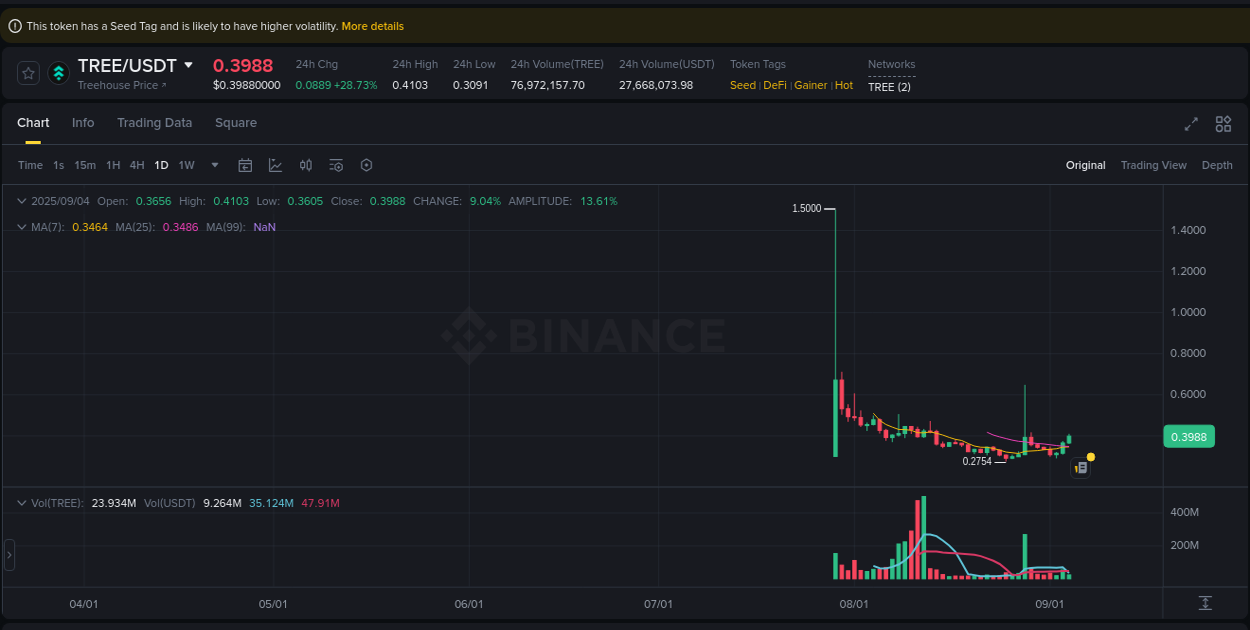Click the Treehouse token logo icon
This screenshot has width=1250, height=630.
58,72
